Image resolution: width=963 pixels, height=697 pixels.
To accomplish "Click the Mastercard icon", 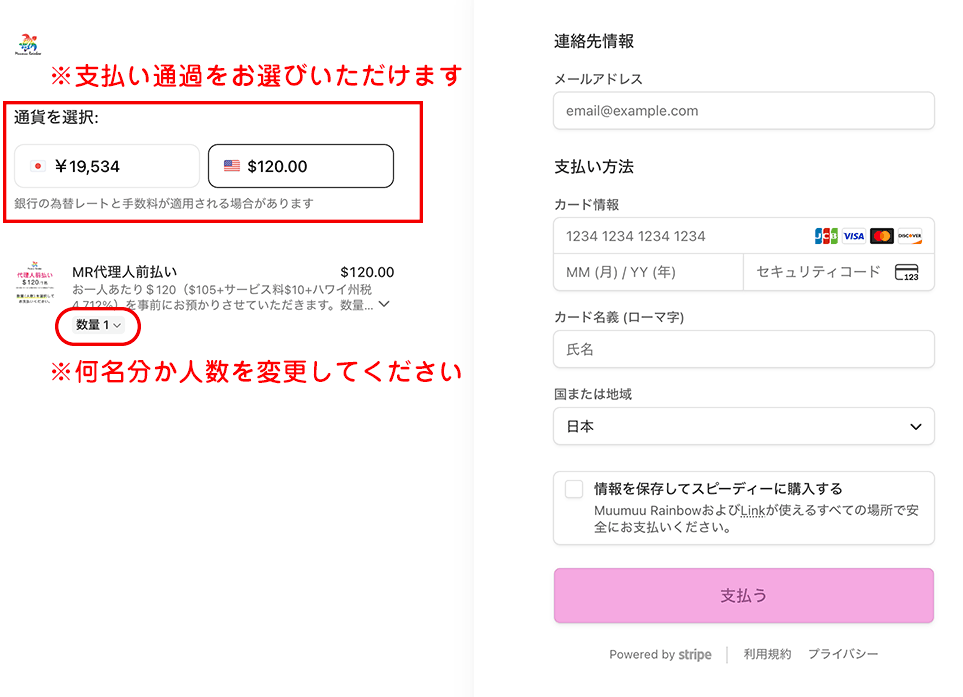I will click(881, 236).
